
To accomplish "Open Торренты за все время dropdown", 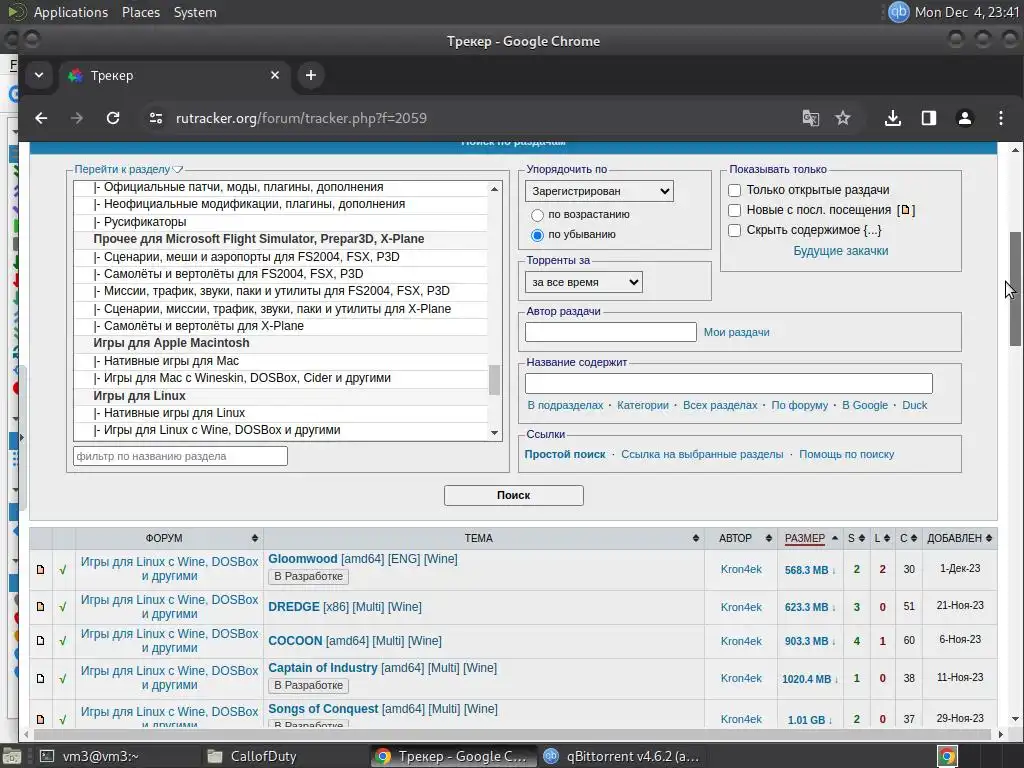I will (584, 282).
